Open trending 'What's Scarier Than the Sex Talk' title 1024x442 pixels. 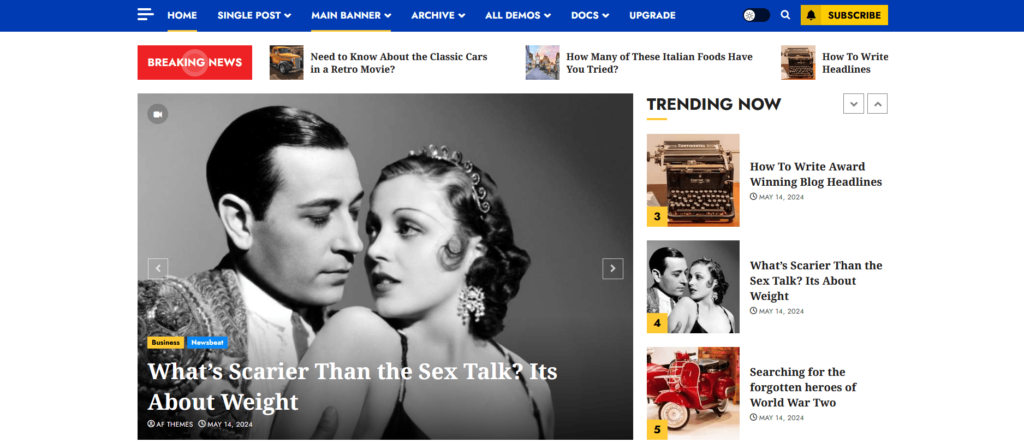[x=816, y=281]
